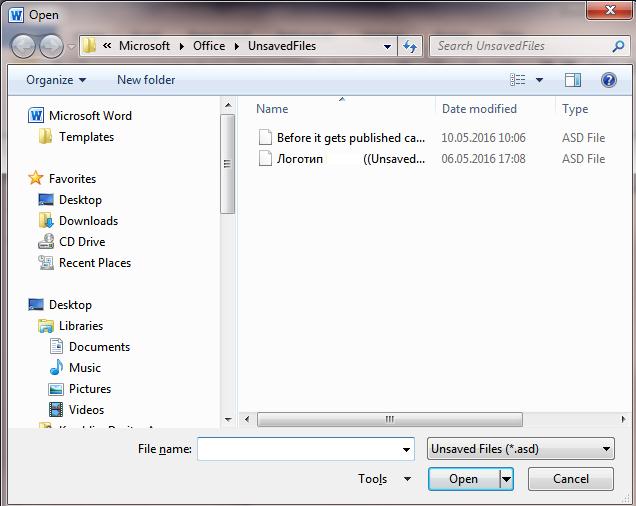Click the Libraries icon
The width and height of the screenshot is (636, 506).
tap(46, 326)
